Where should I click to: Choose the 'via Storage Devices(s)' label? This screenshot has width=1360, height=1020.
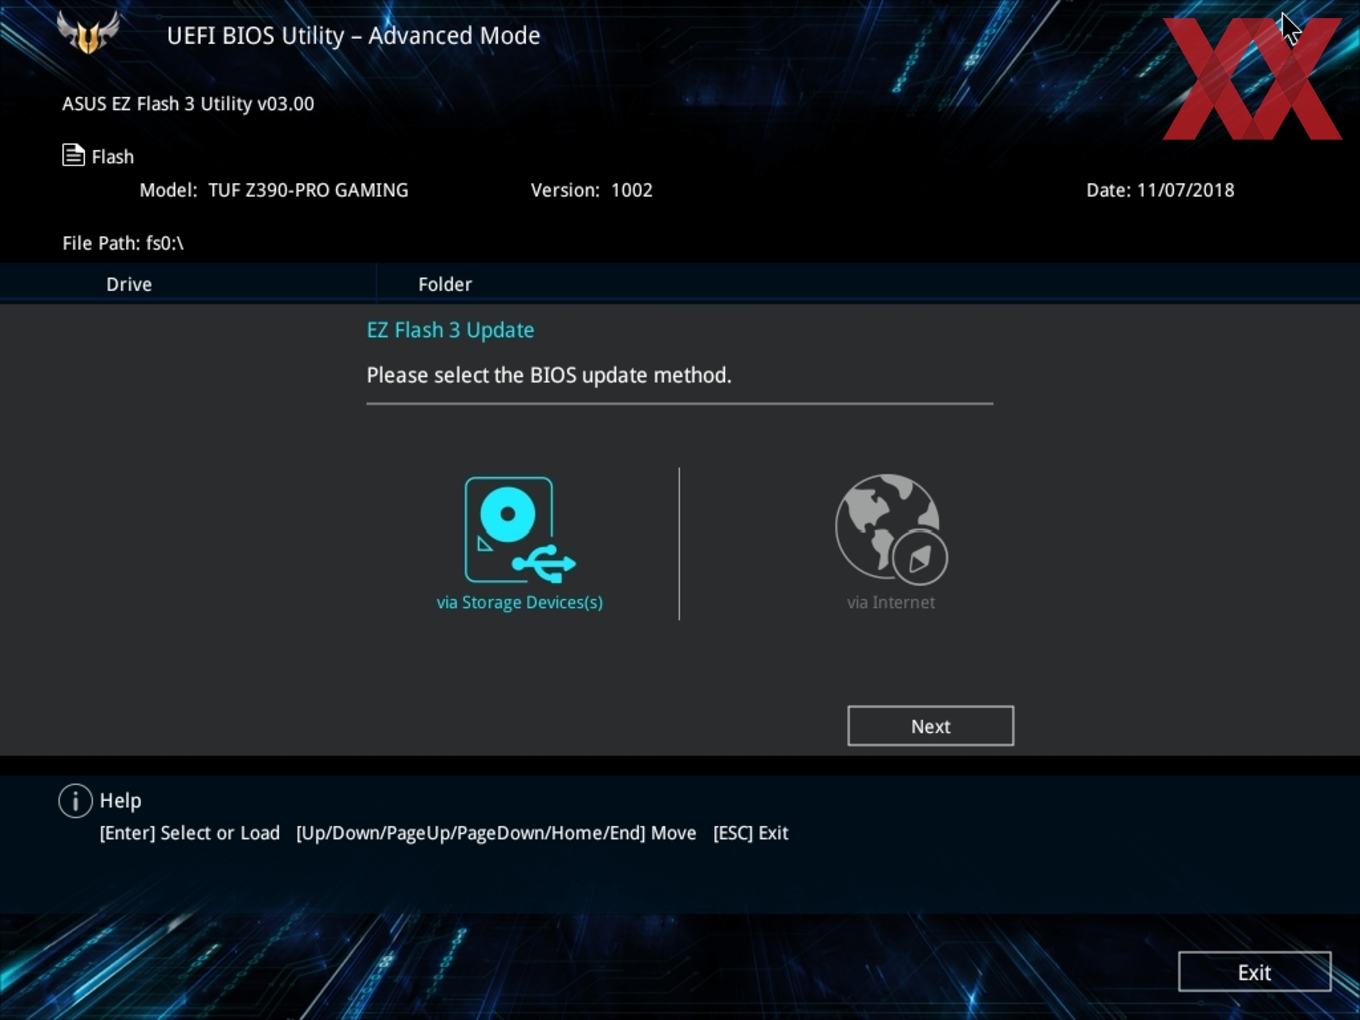click(x=520, y=602)
